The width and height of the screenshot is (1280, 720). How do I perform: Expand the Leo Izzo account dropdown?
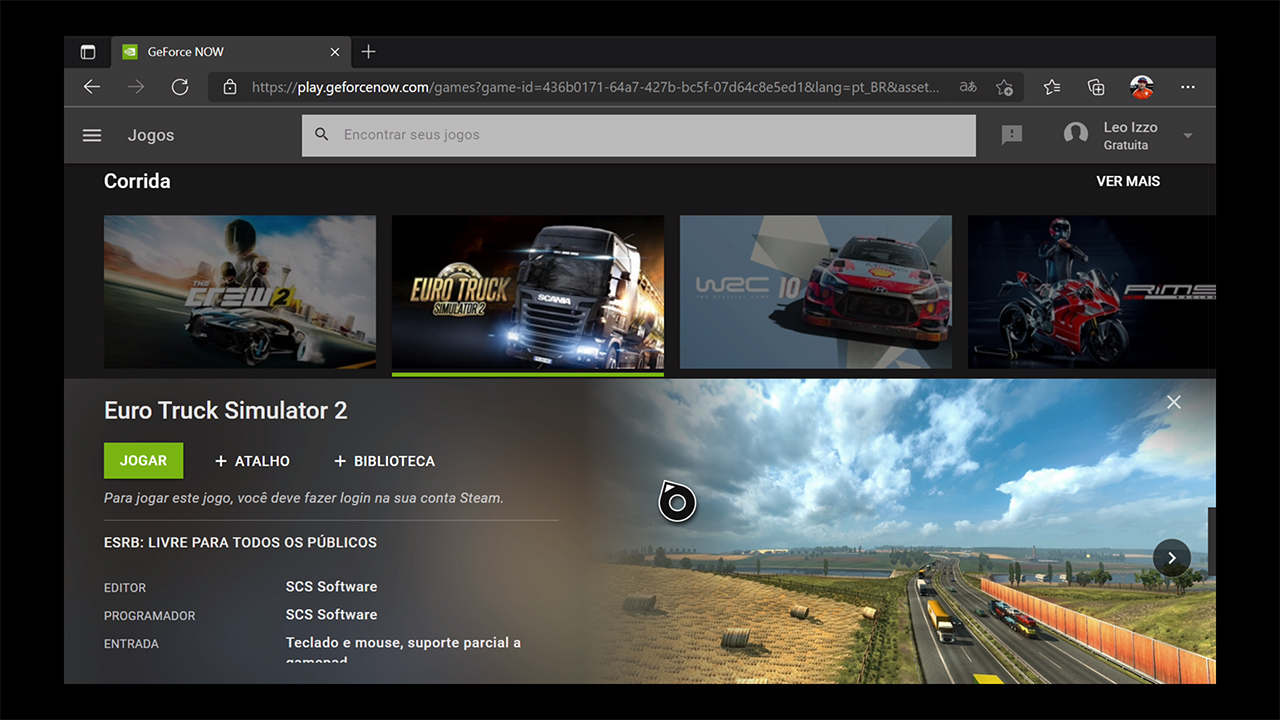point(1188,136)
